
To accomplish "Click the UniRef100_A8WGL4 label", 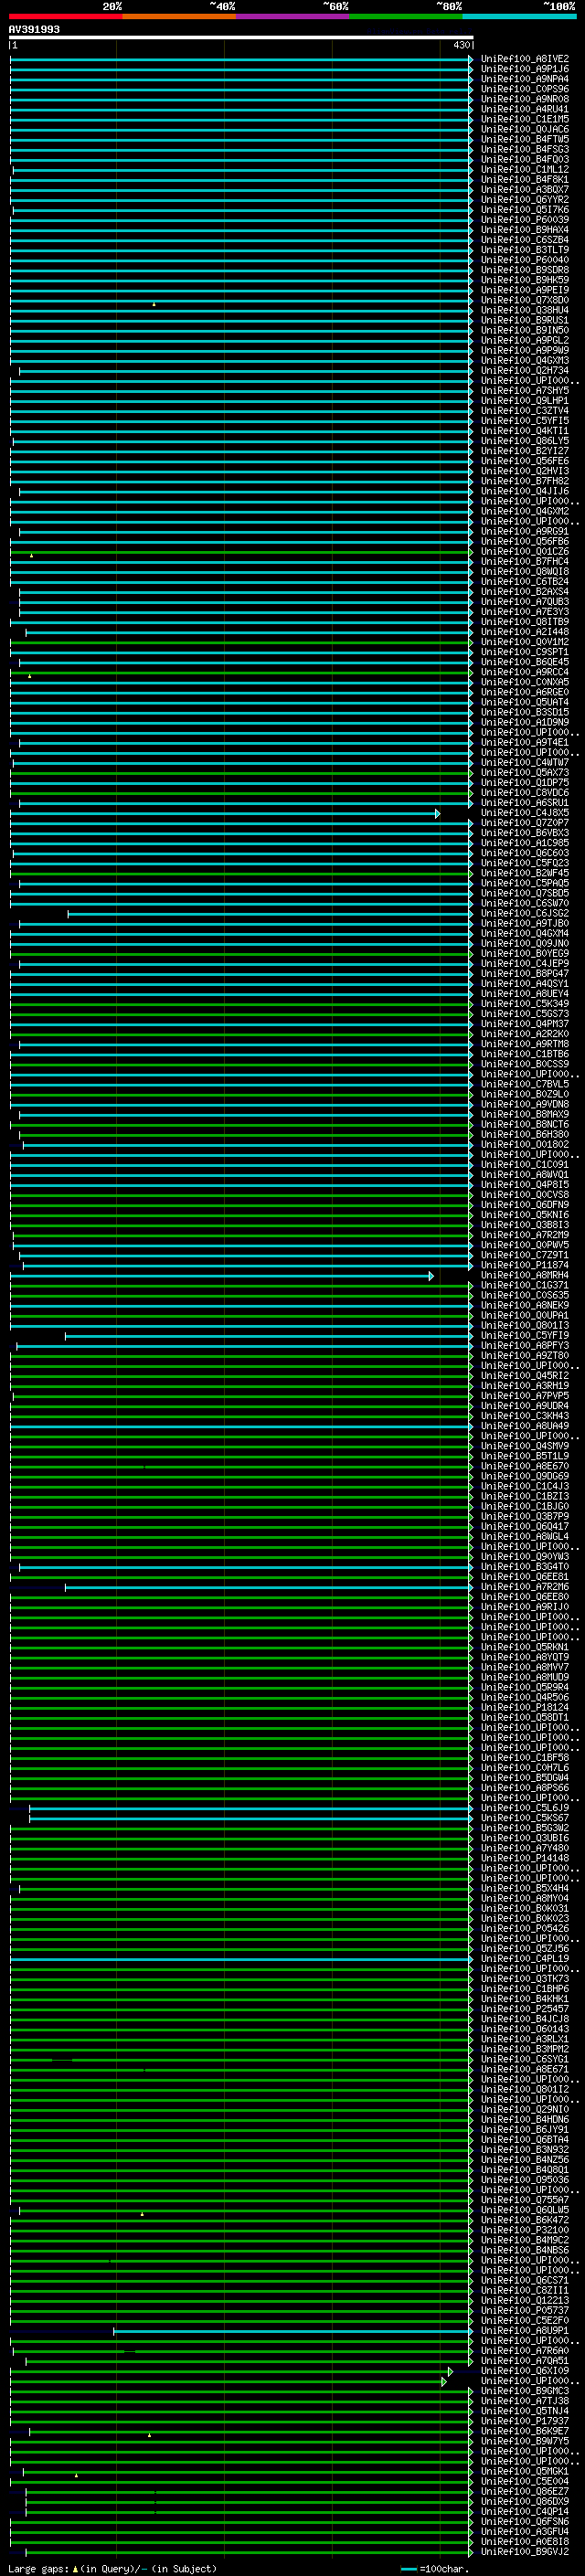I will (x=524, y=1536).
